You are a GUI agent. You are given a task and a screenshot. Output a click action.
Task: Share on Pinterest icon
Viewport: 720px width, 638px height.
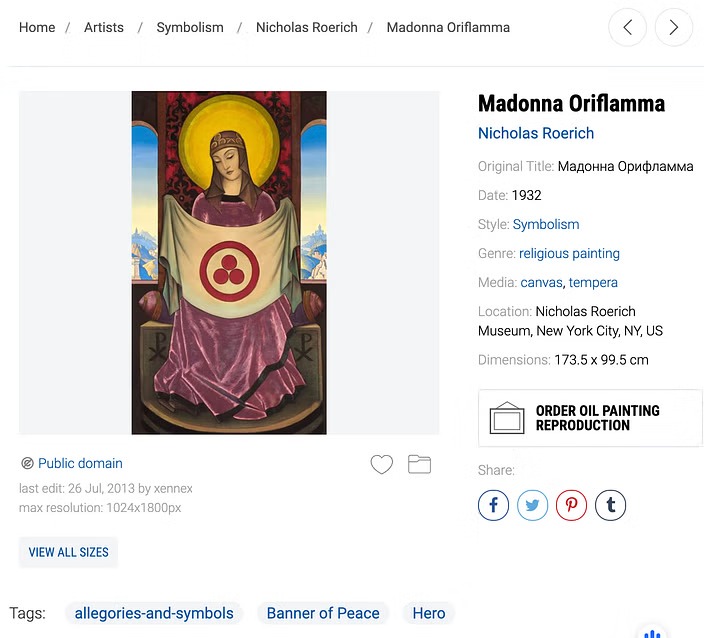(571, 505)
